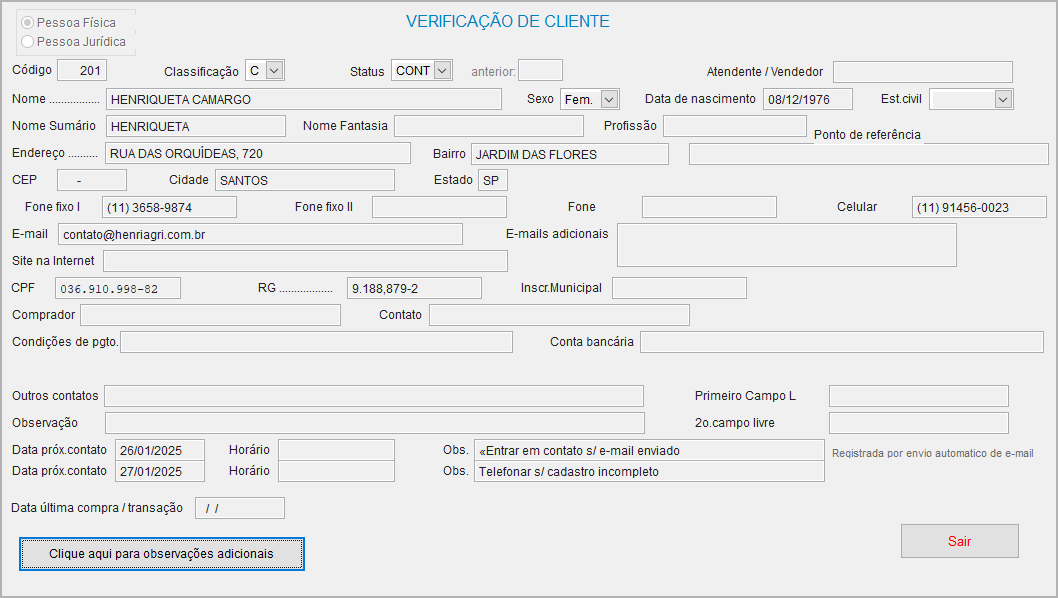The height and width of the screenshot is (598, 1058).
Task: Click the Endereço field
Action: coord(258,153)
